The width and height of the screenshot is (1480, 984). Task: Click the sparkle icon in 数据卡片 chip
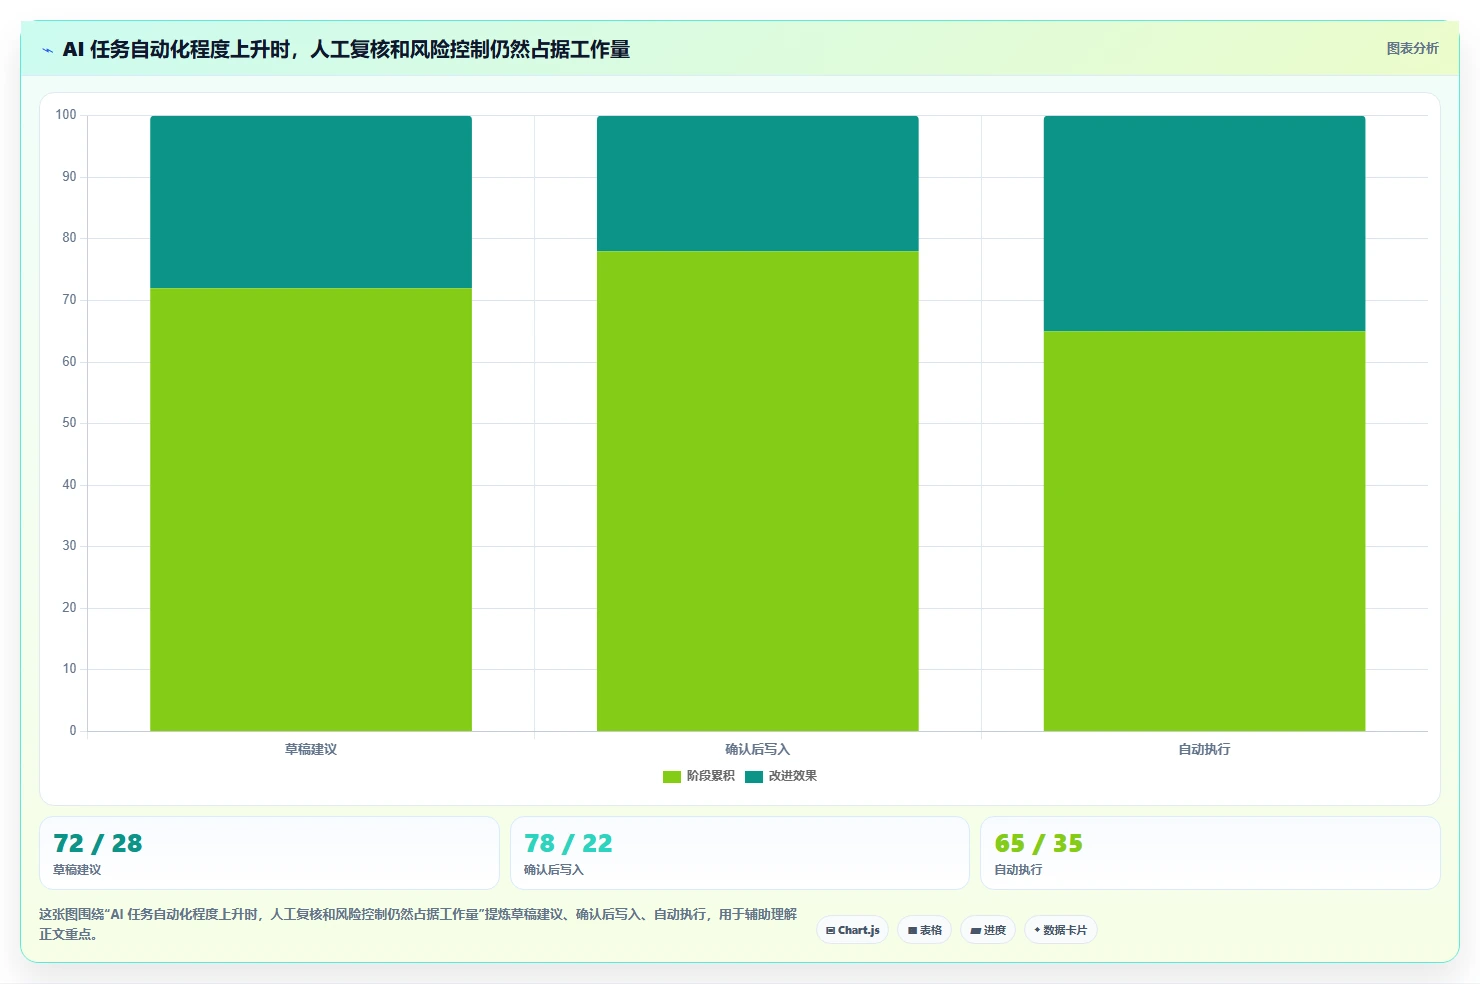click(x=1037, y=930)
